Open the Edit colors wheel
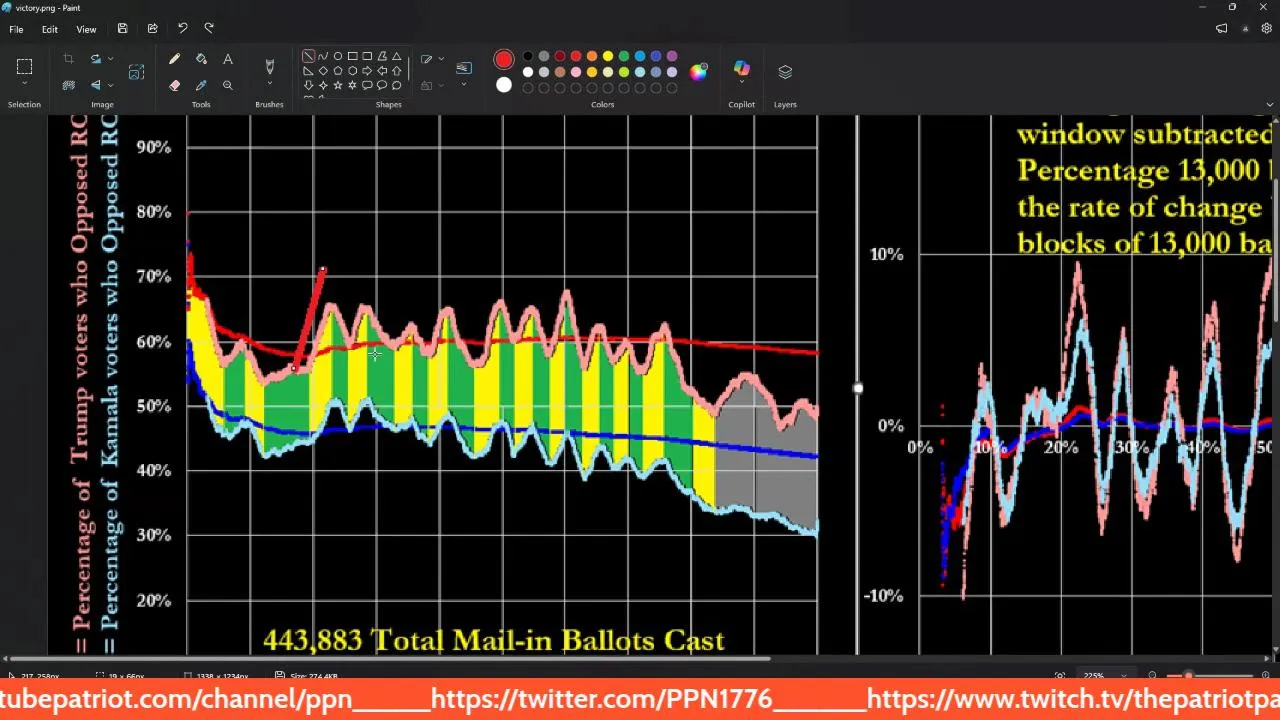1280x720 pixels. pyautogui.click(x=699, y=71)
